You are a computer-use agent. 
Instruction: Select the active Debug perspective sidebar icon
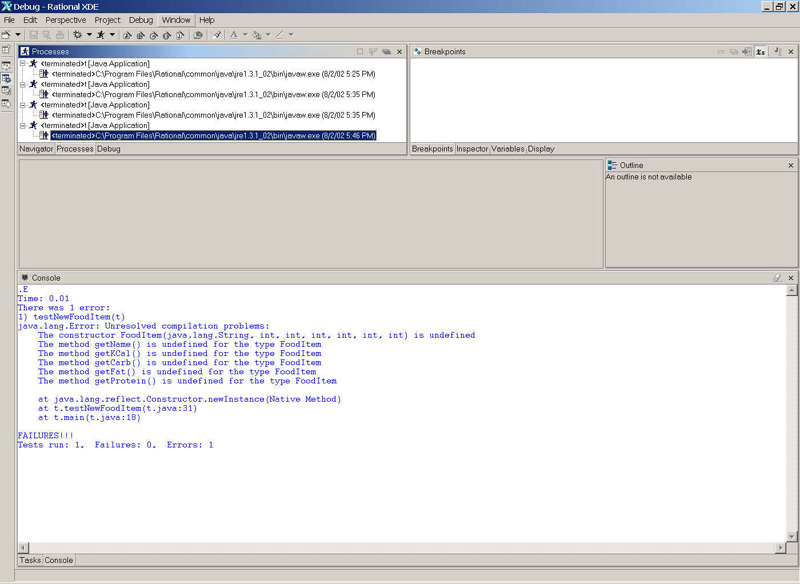[x=6, y=79]
